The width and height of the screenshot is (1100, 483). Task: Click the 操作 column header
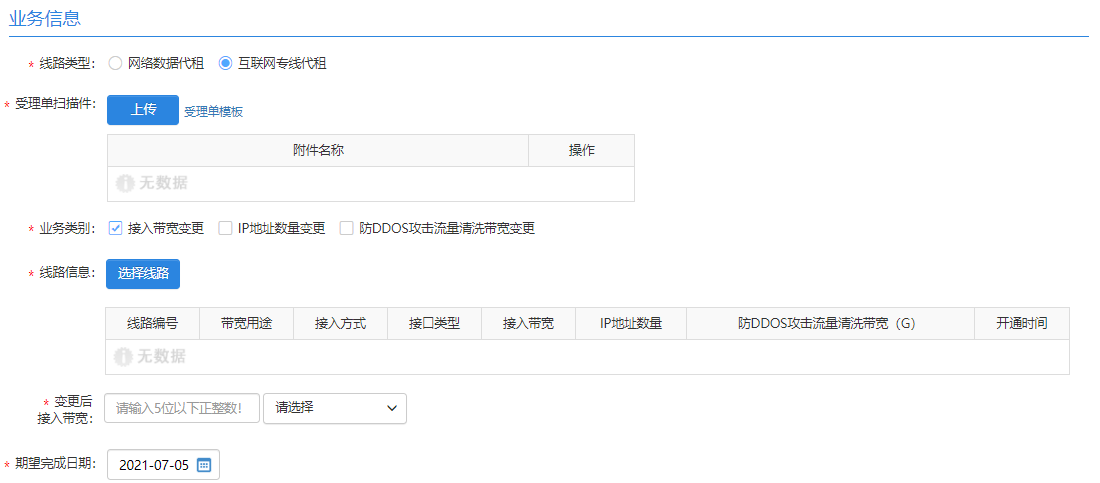[x=582, y=151]
